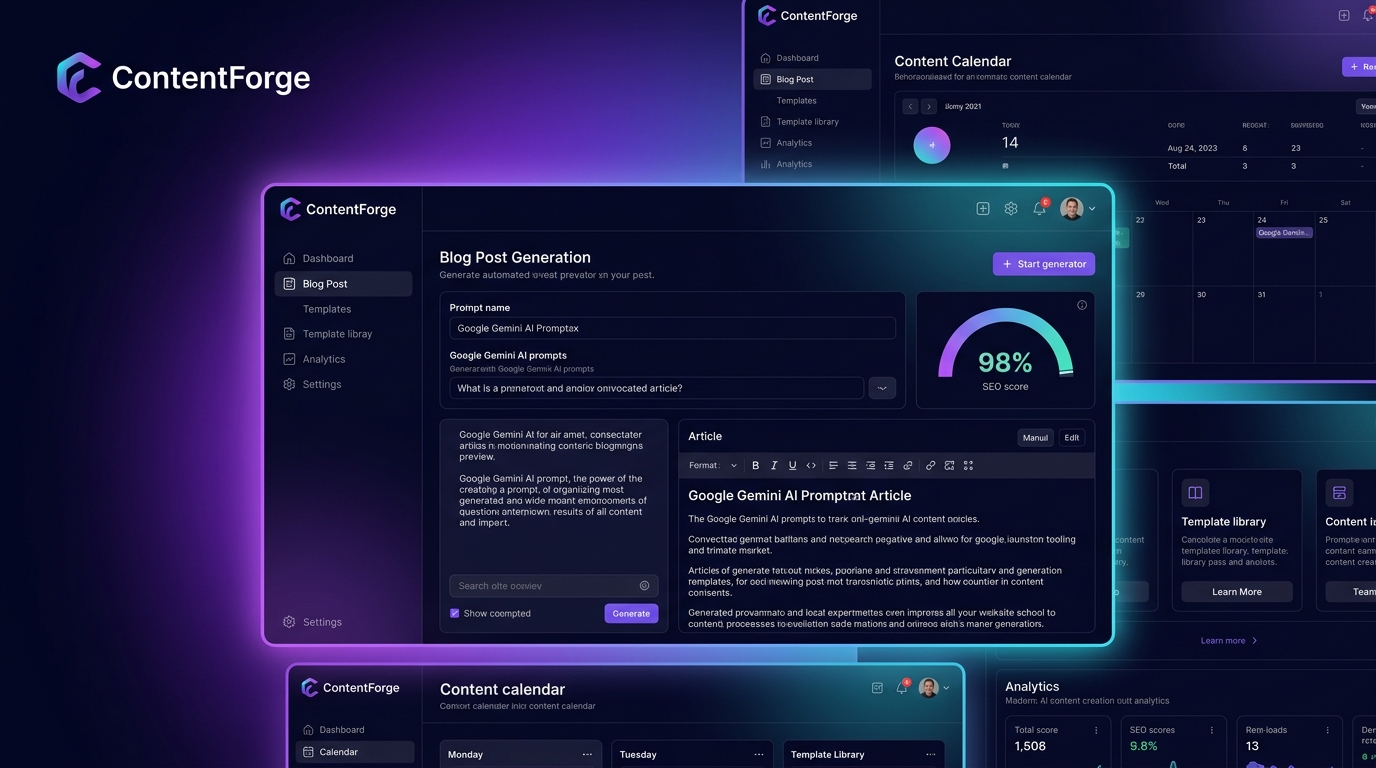Screen dimensions: 1376x768
Task: Select Calendar in the lower window's sidebar
Action: [x=356, y=752]
